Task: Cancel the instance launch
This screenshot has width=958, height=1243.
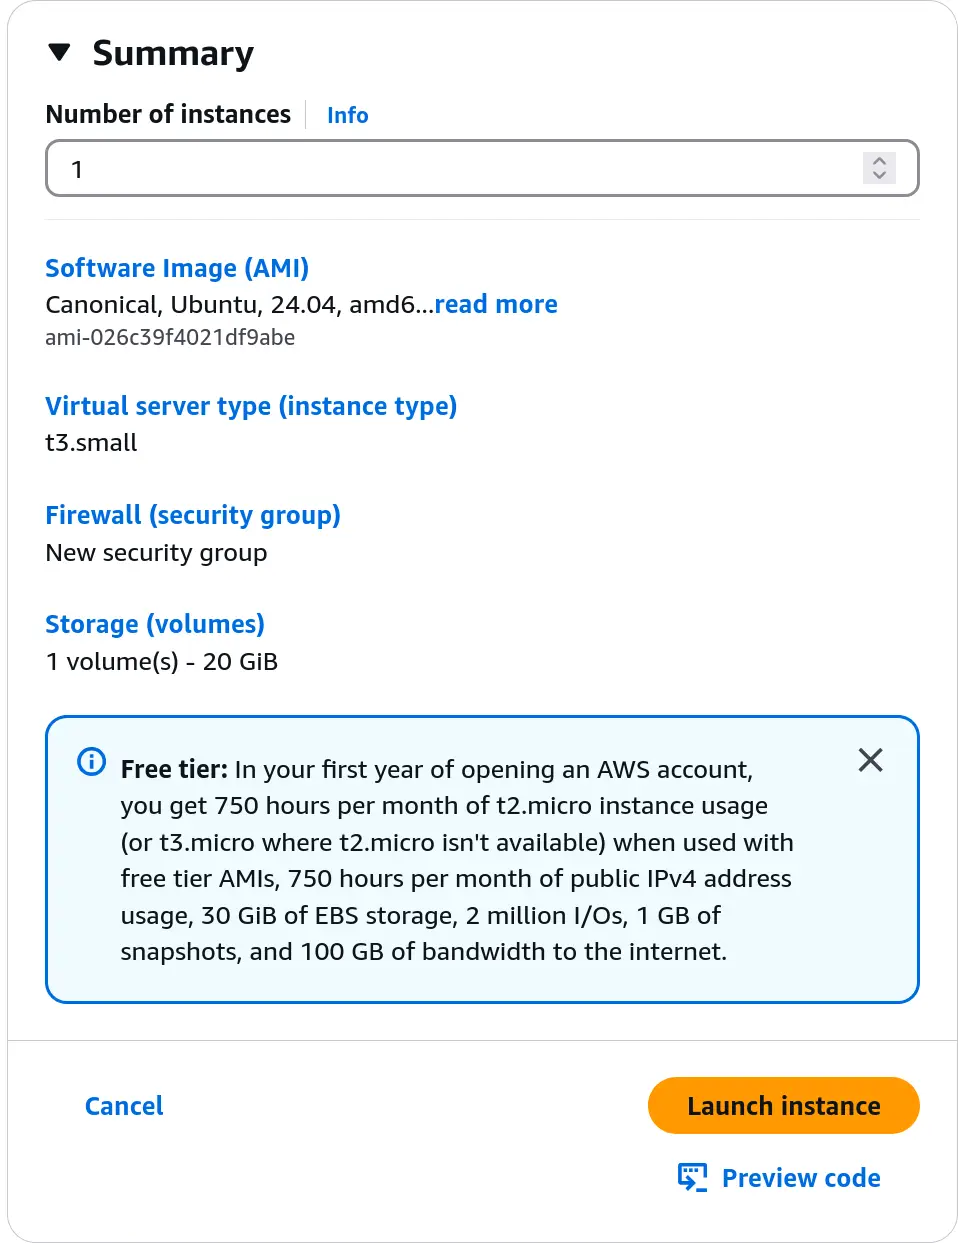Action: (124, 1106)
